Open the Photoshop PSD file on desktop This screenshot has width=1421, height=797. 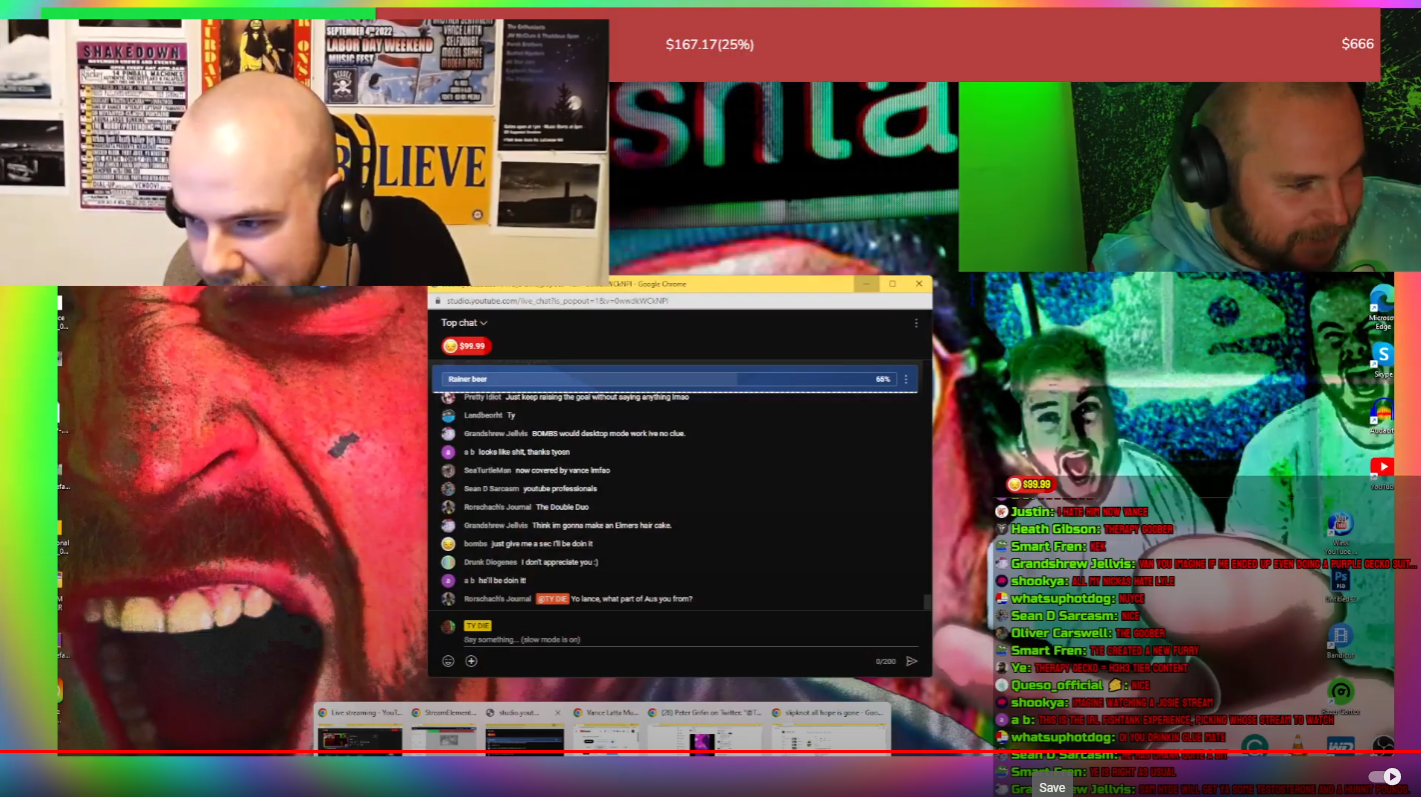[x=1340, y=583]
